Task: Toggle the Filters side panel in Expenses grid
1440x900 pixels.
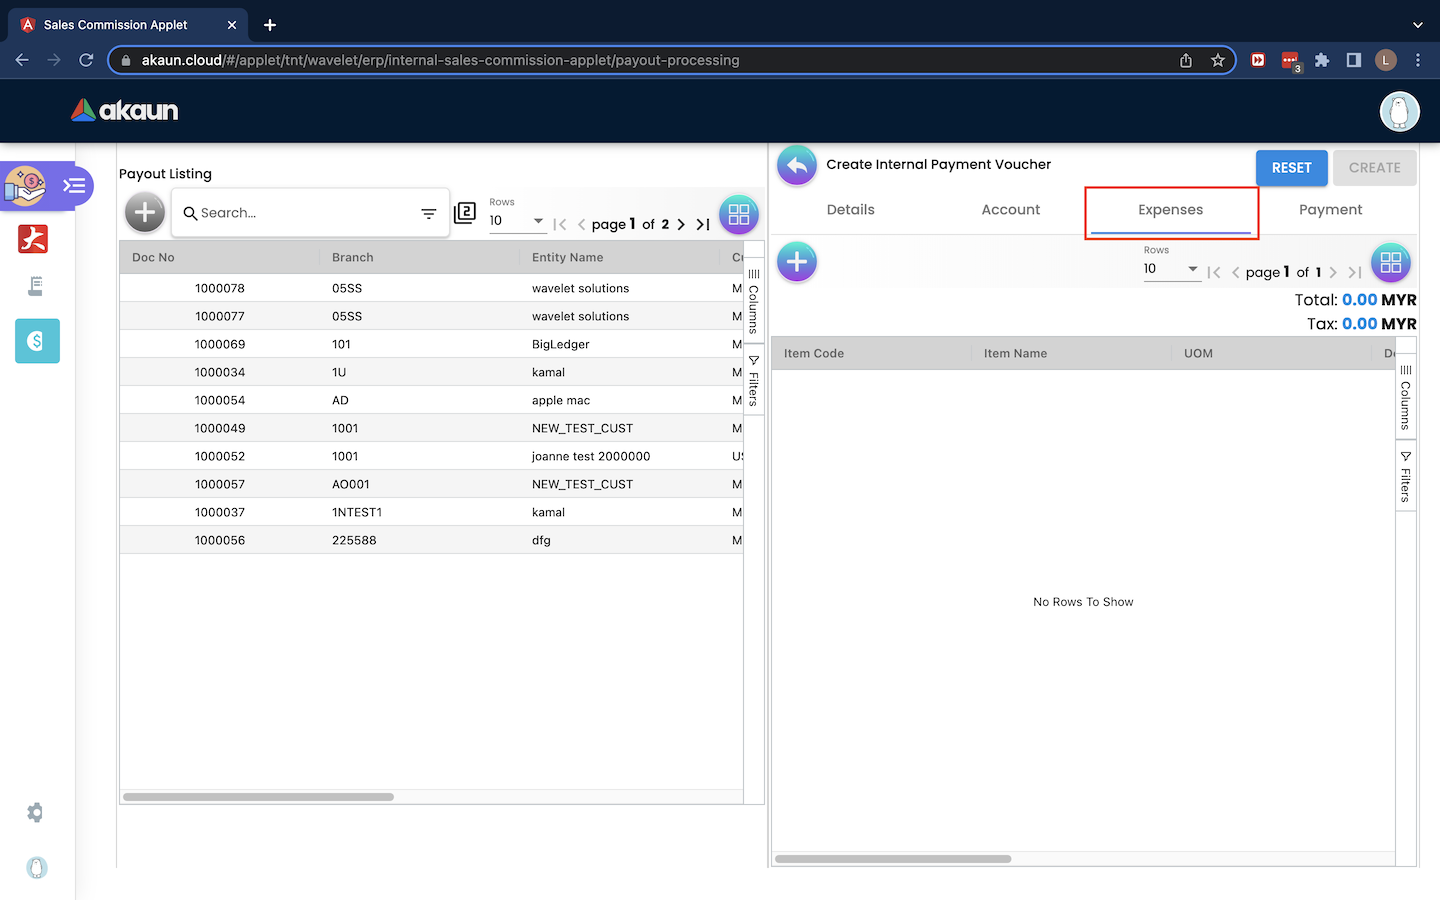Action: point(1405,477)
